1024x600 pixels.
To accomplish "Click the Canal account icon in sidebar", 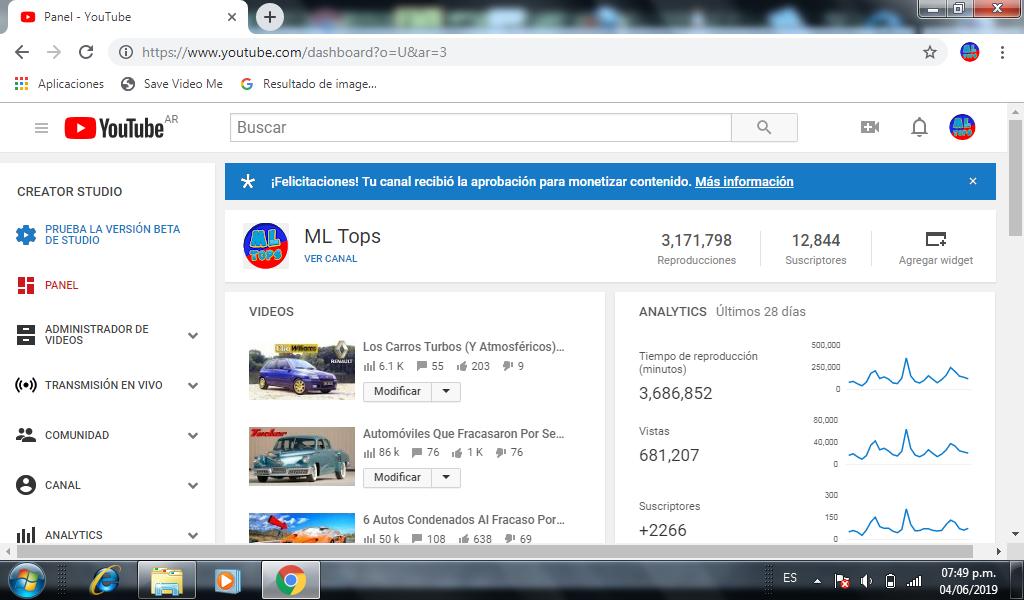I will 26,485.
